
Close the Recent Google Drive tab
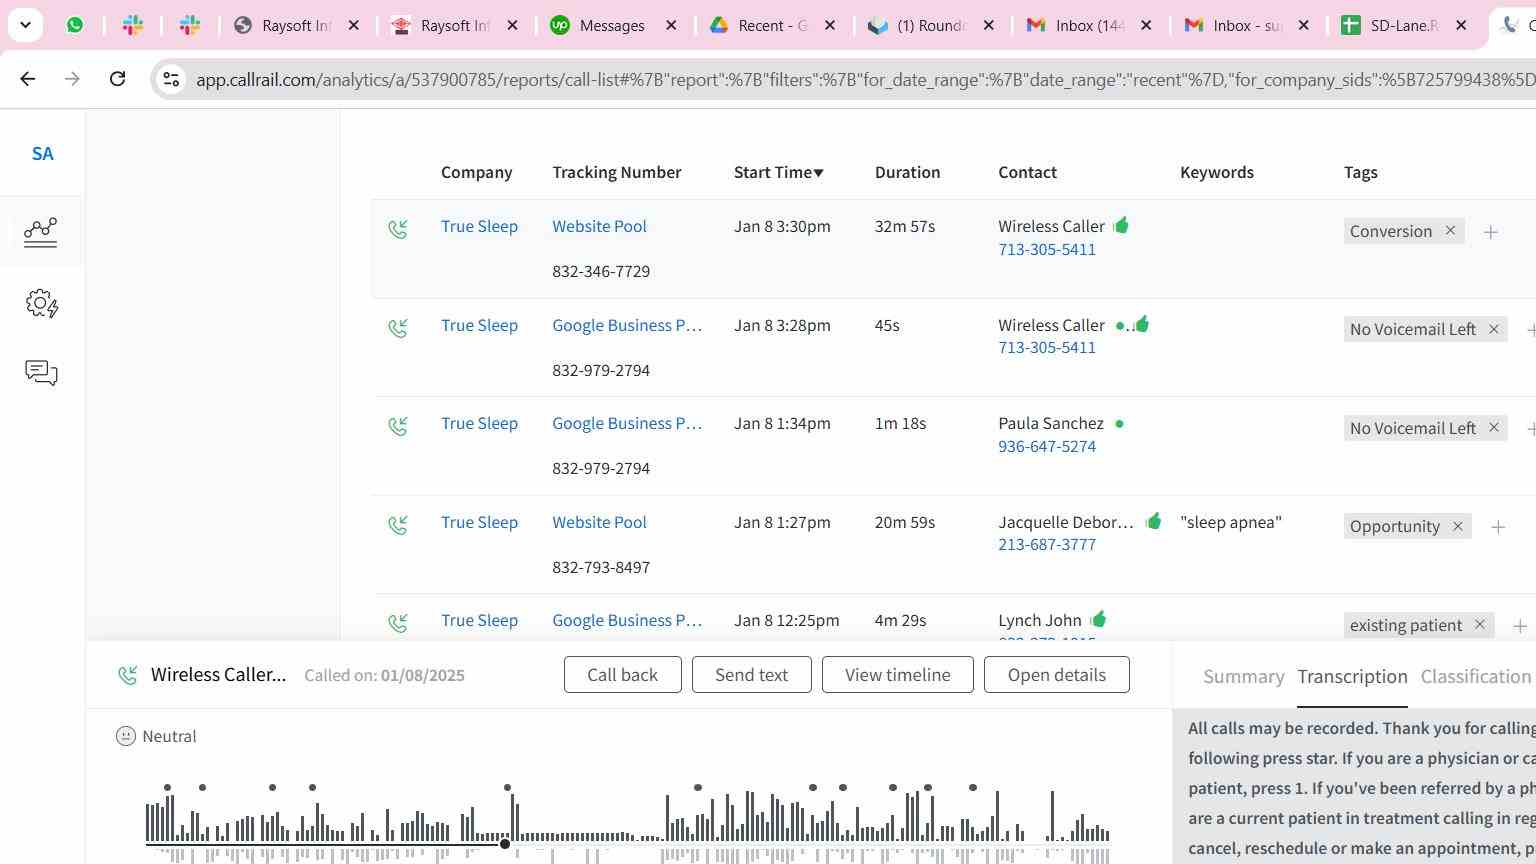[829, 26]
